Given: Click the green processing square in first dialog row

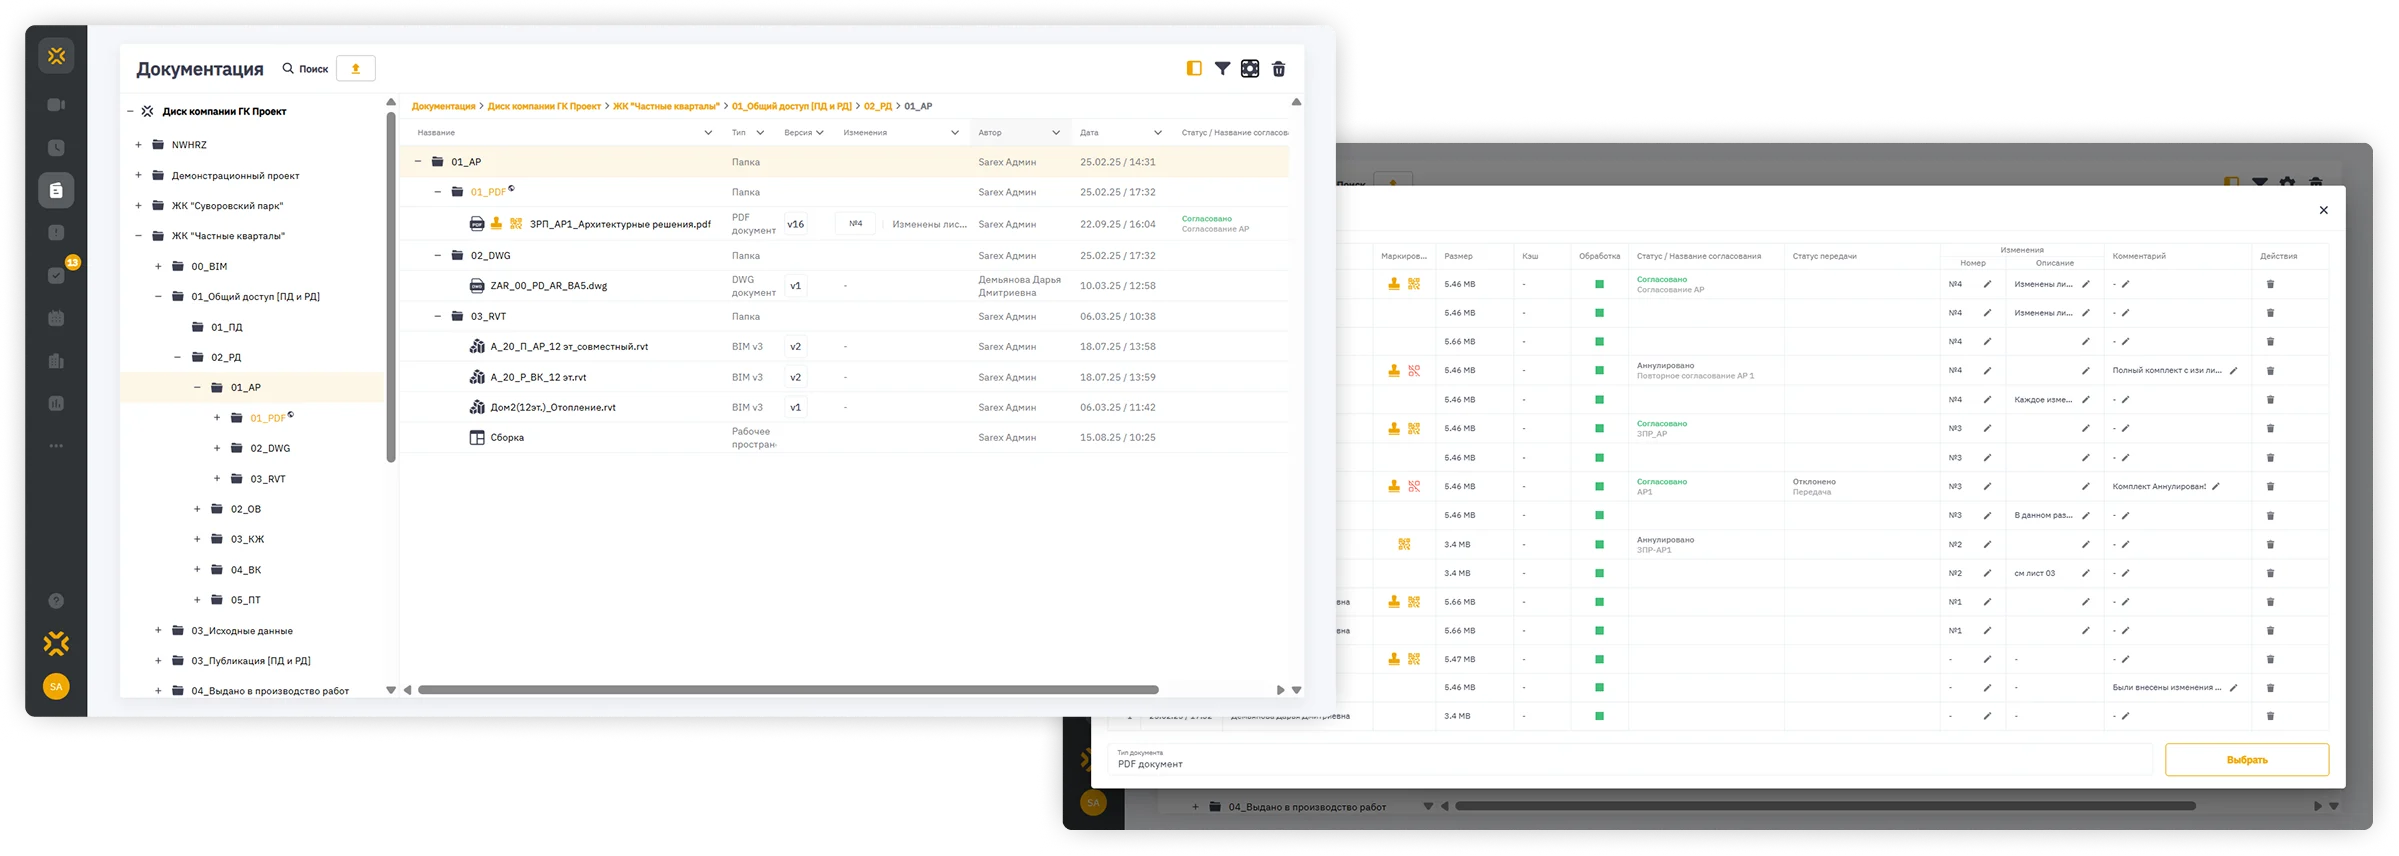Looking at the screenshot, I should click(1599, 284).
